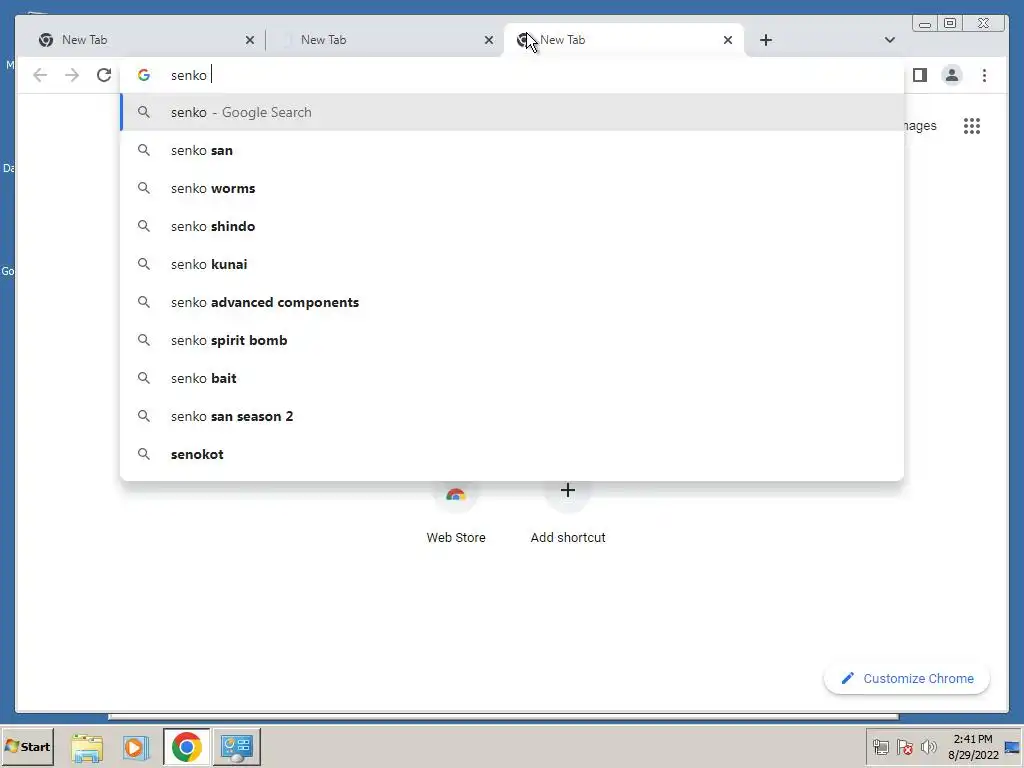Image resolution: width=1024 pixels, height=768 pixels.
Task: Open the Windows Start menu
Action: tap(27, 746)
